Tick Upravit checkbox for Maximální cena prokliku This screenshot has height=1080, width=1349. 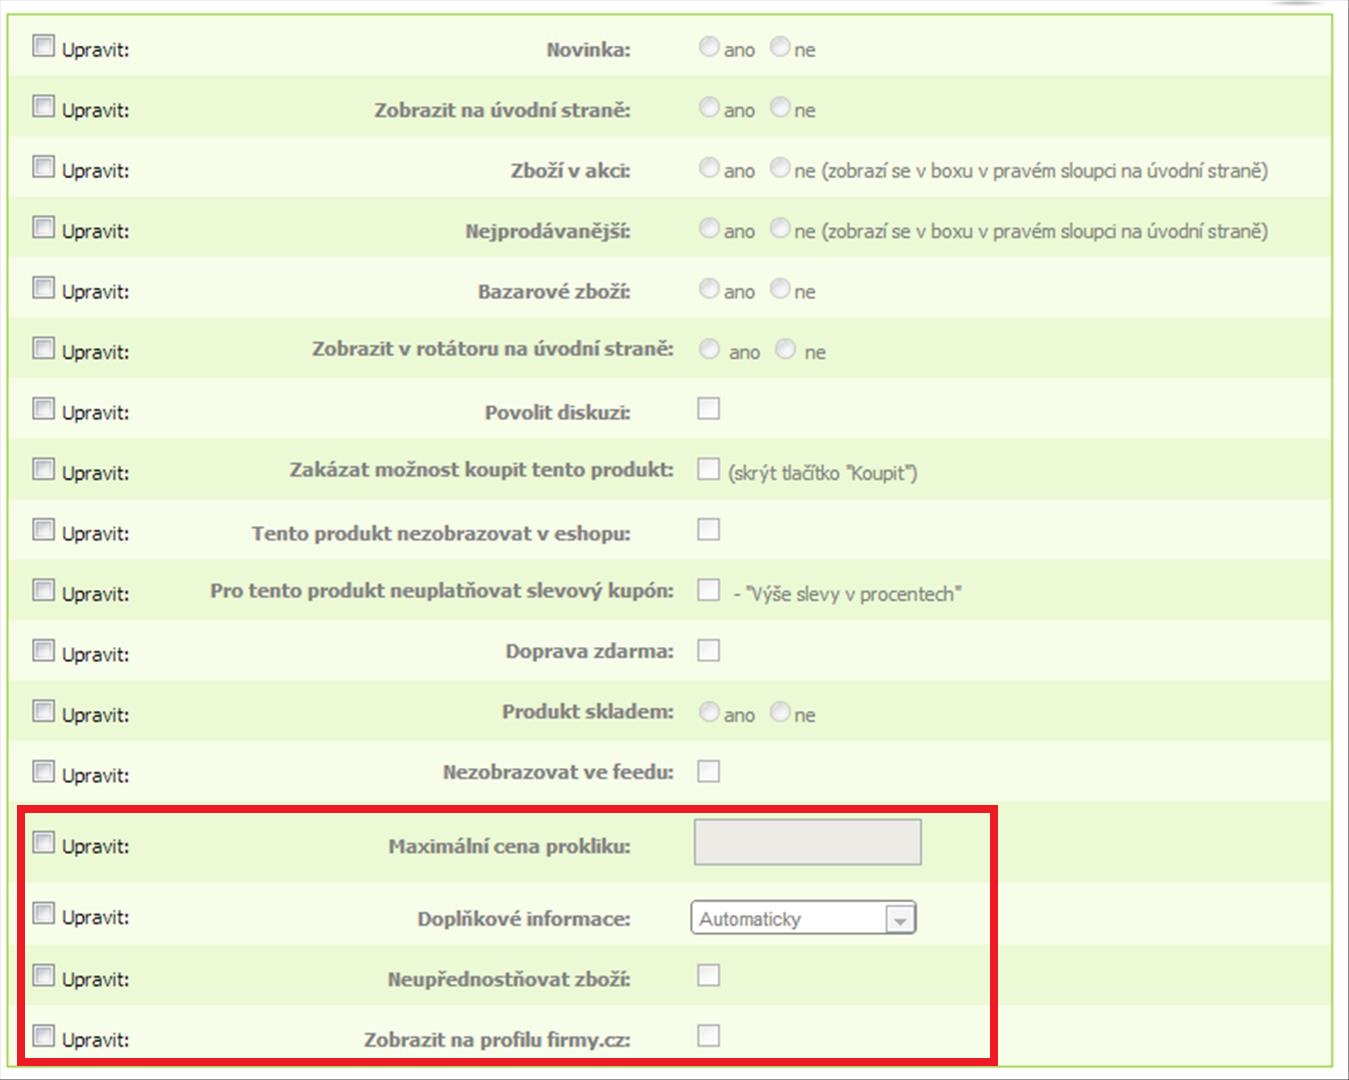pos(43,843)
